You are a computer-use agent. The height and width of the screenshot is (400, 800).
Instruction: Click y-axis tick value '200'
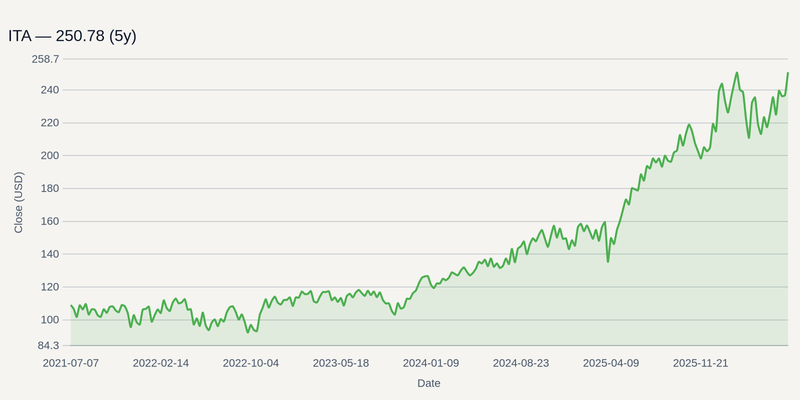(x=49, y=156)
